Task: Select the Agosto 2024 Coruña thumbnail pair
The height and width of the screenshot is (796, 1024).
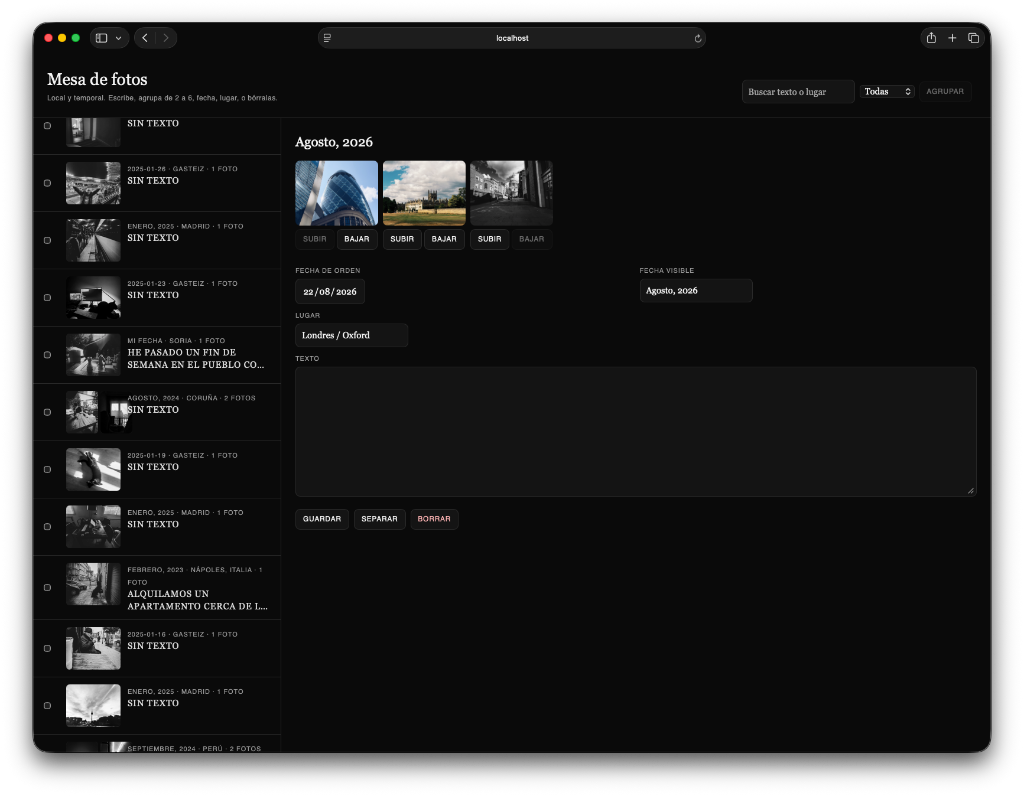Action: click(99, 412)
